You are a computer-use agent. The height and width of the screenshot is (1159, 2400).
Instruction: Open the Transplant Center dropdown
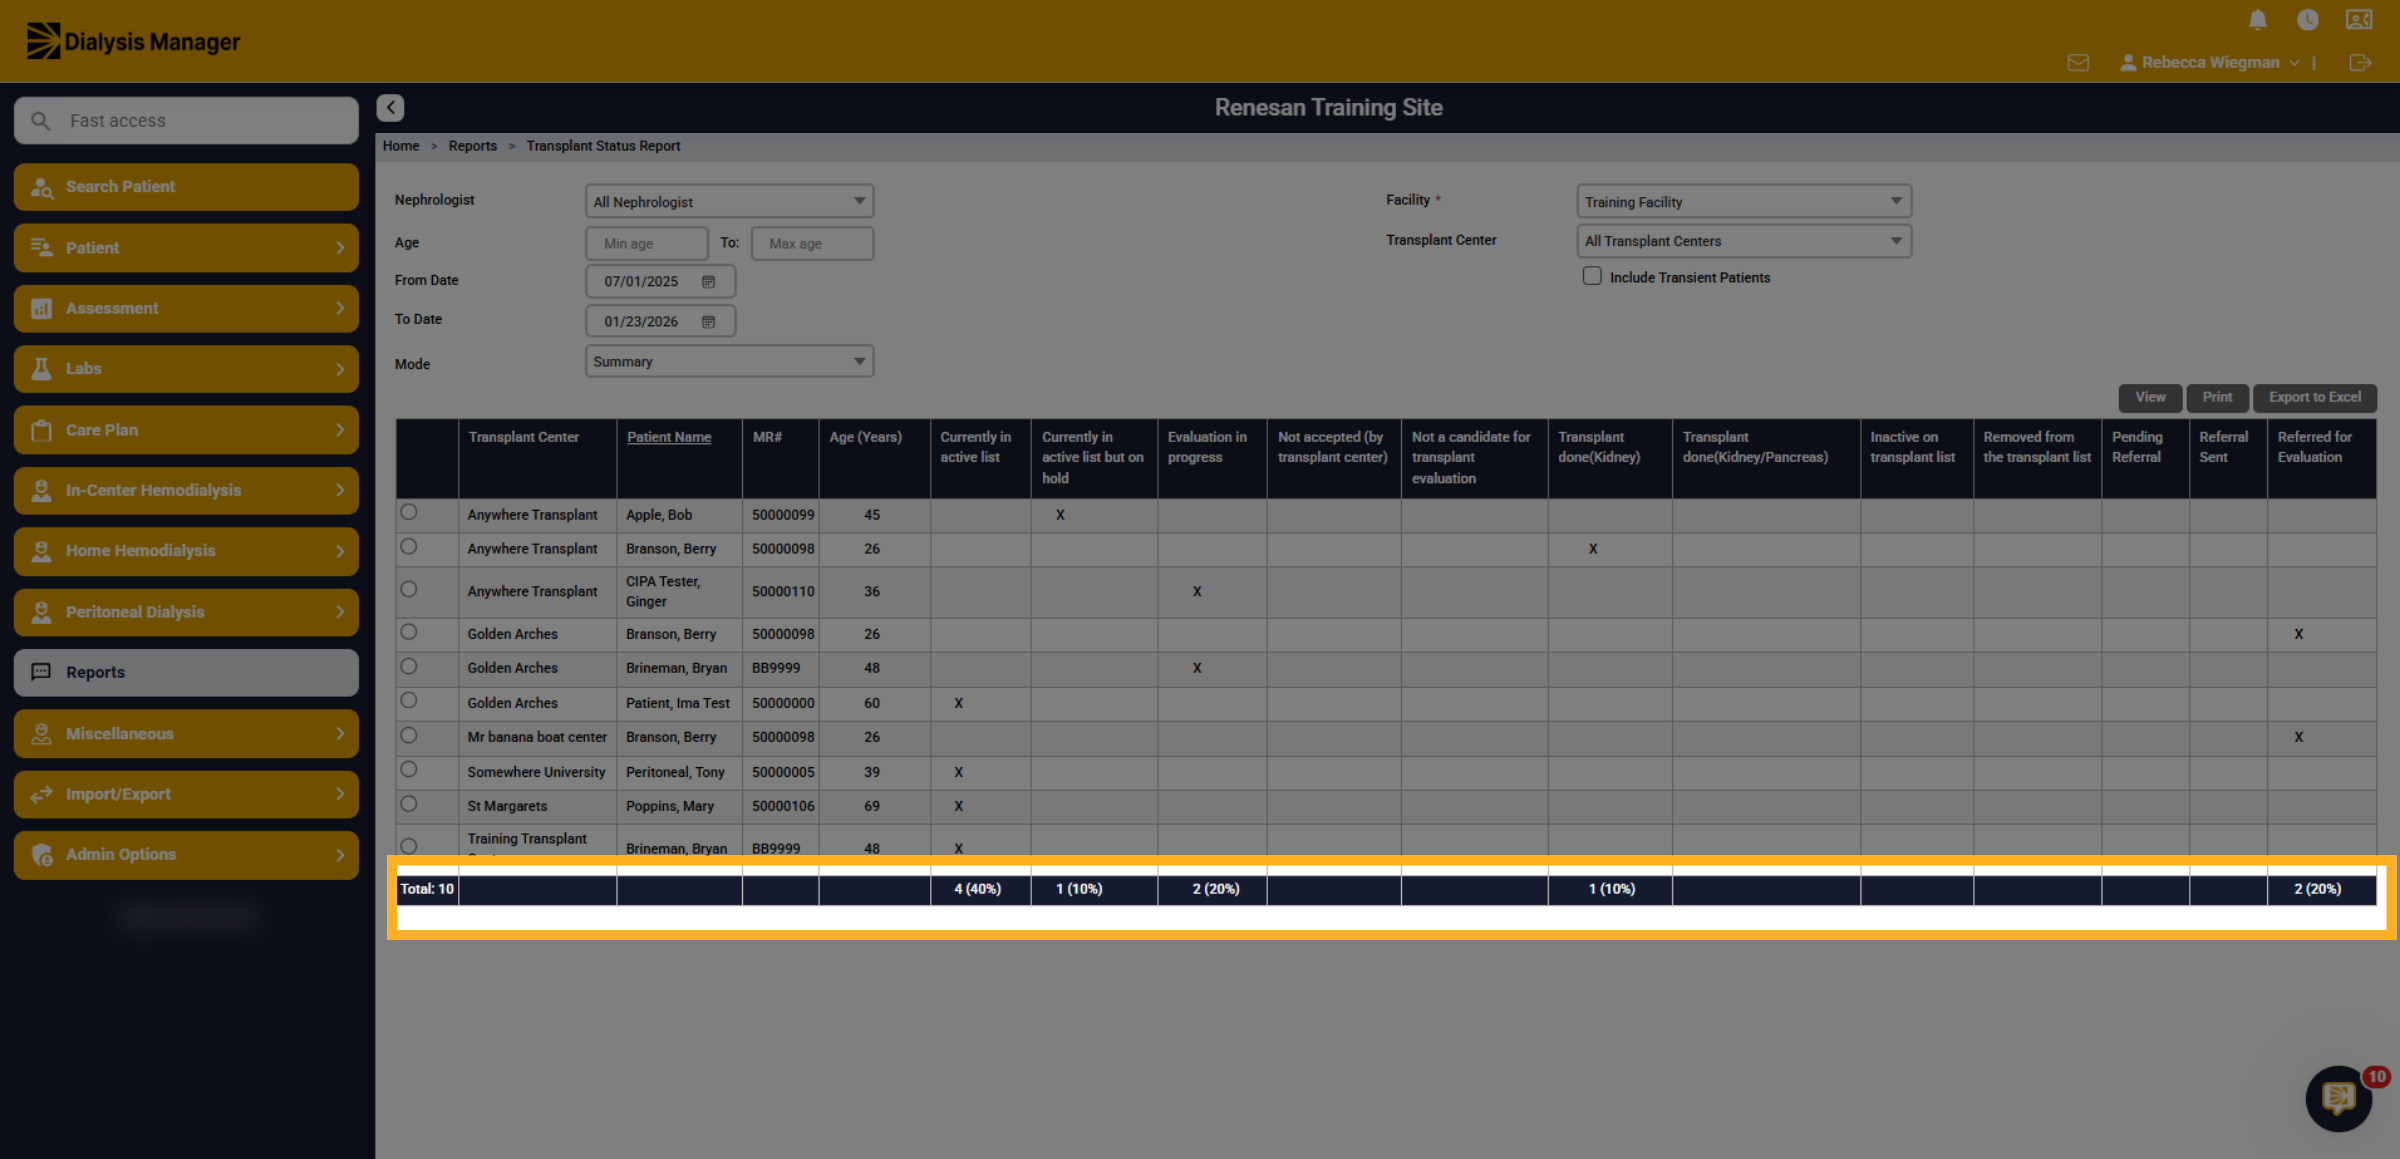1743,241
